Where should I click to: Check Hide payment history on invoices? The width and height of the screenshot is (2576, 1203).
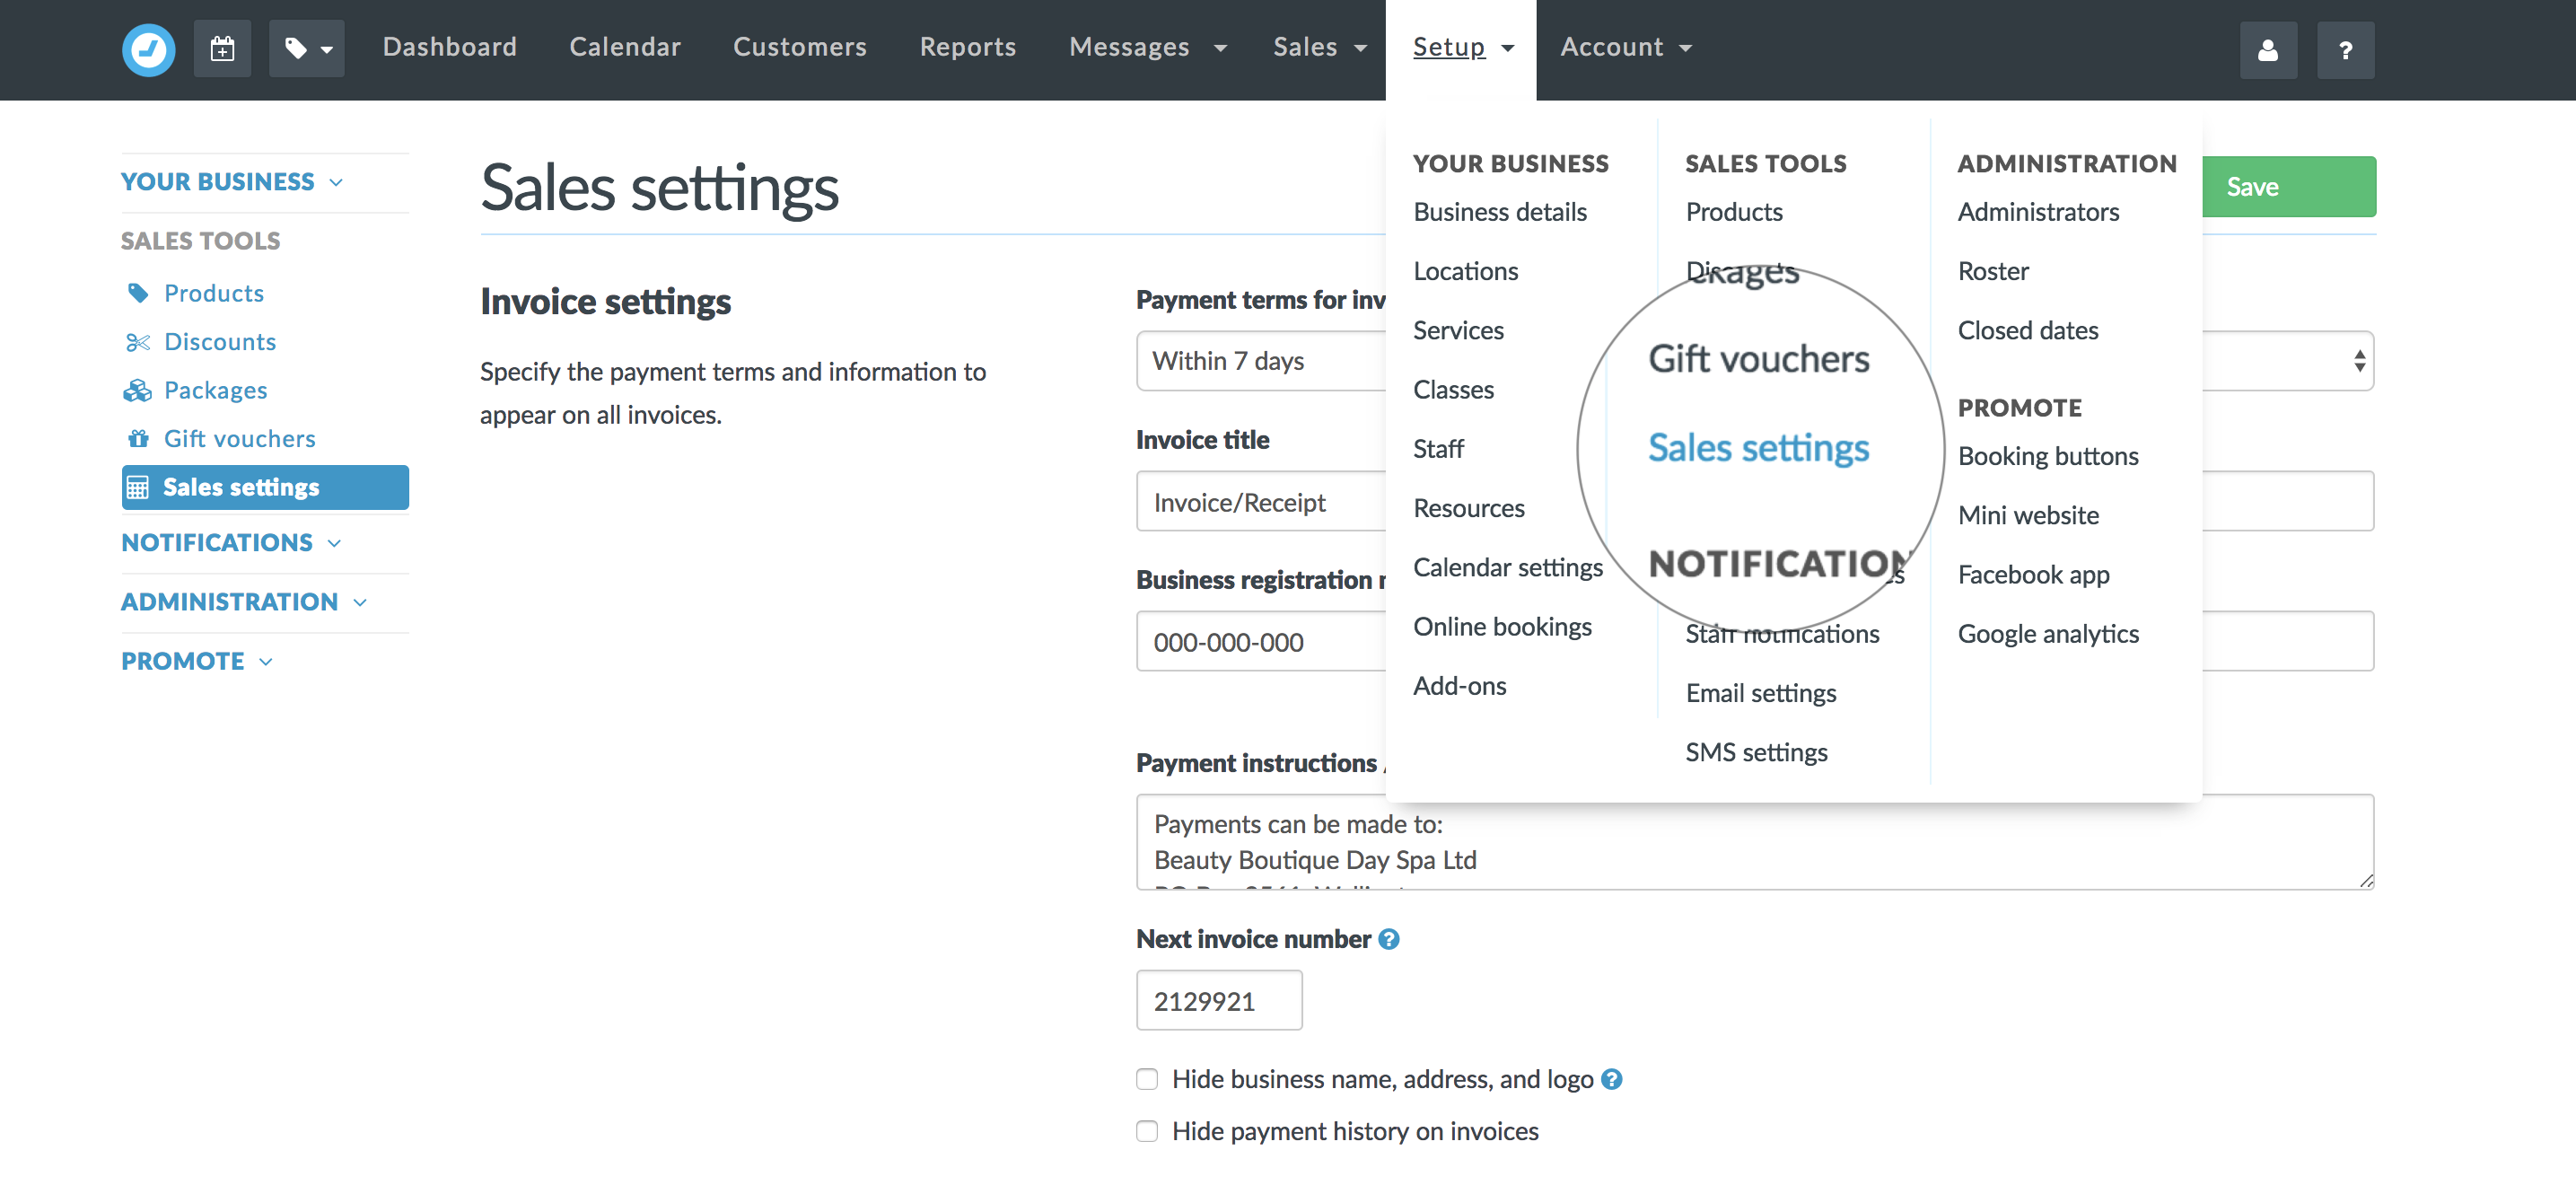click(x=1147, y=1131)
